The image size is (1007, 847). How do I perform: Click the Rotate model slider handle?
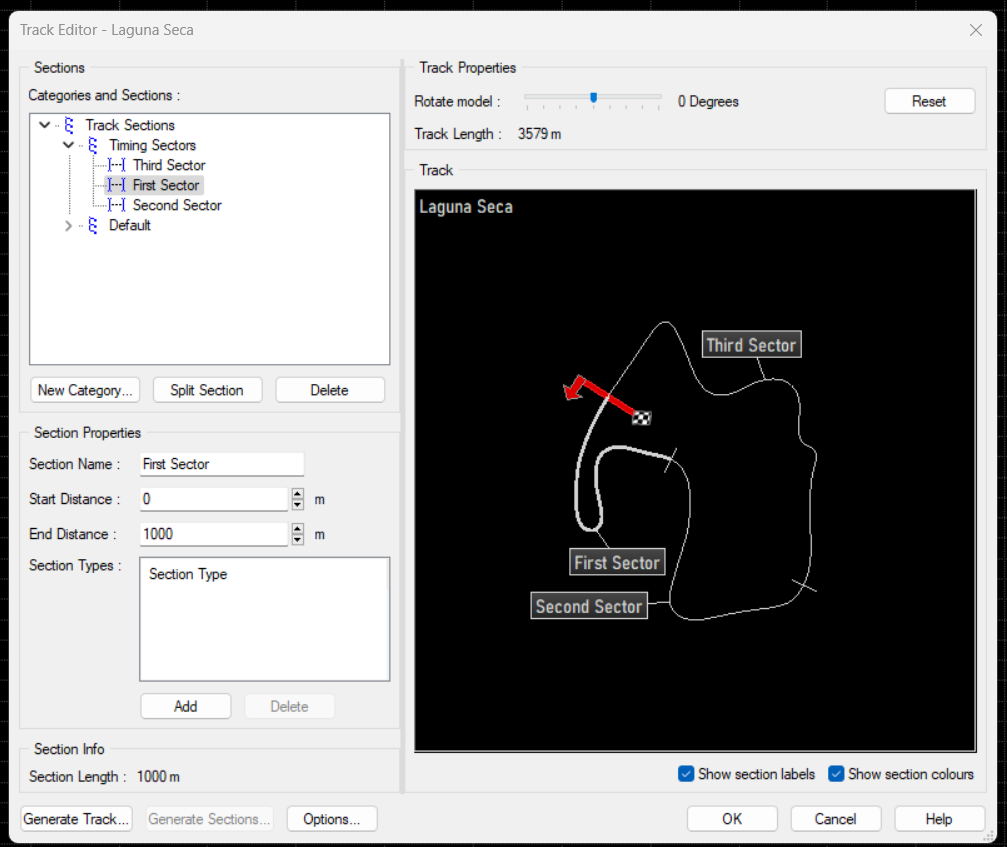coord(593,98)
